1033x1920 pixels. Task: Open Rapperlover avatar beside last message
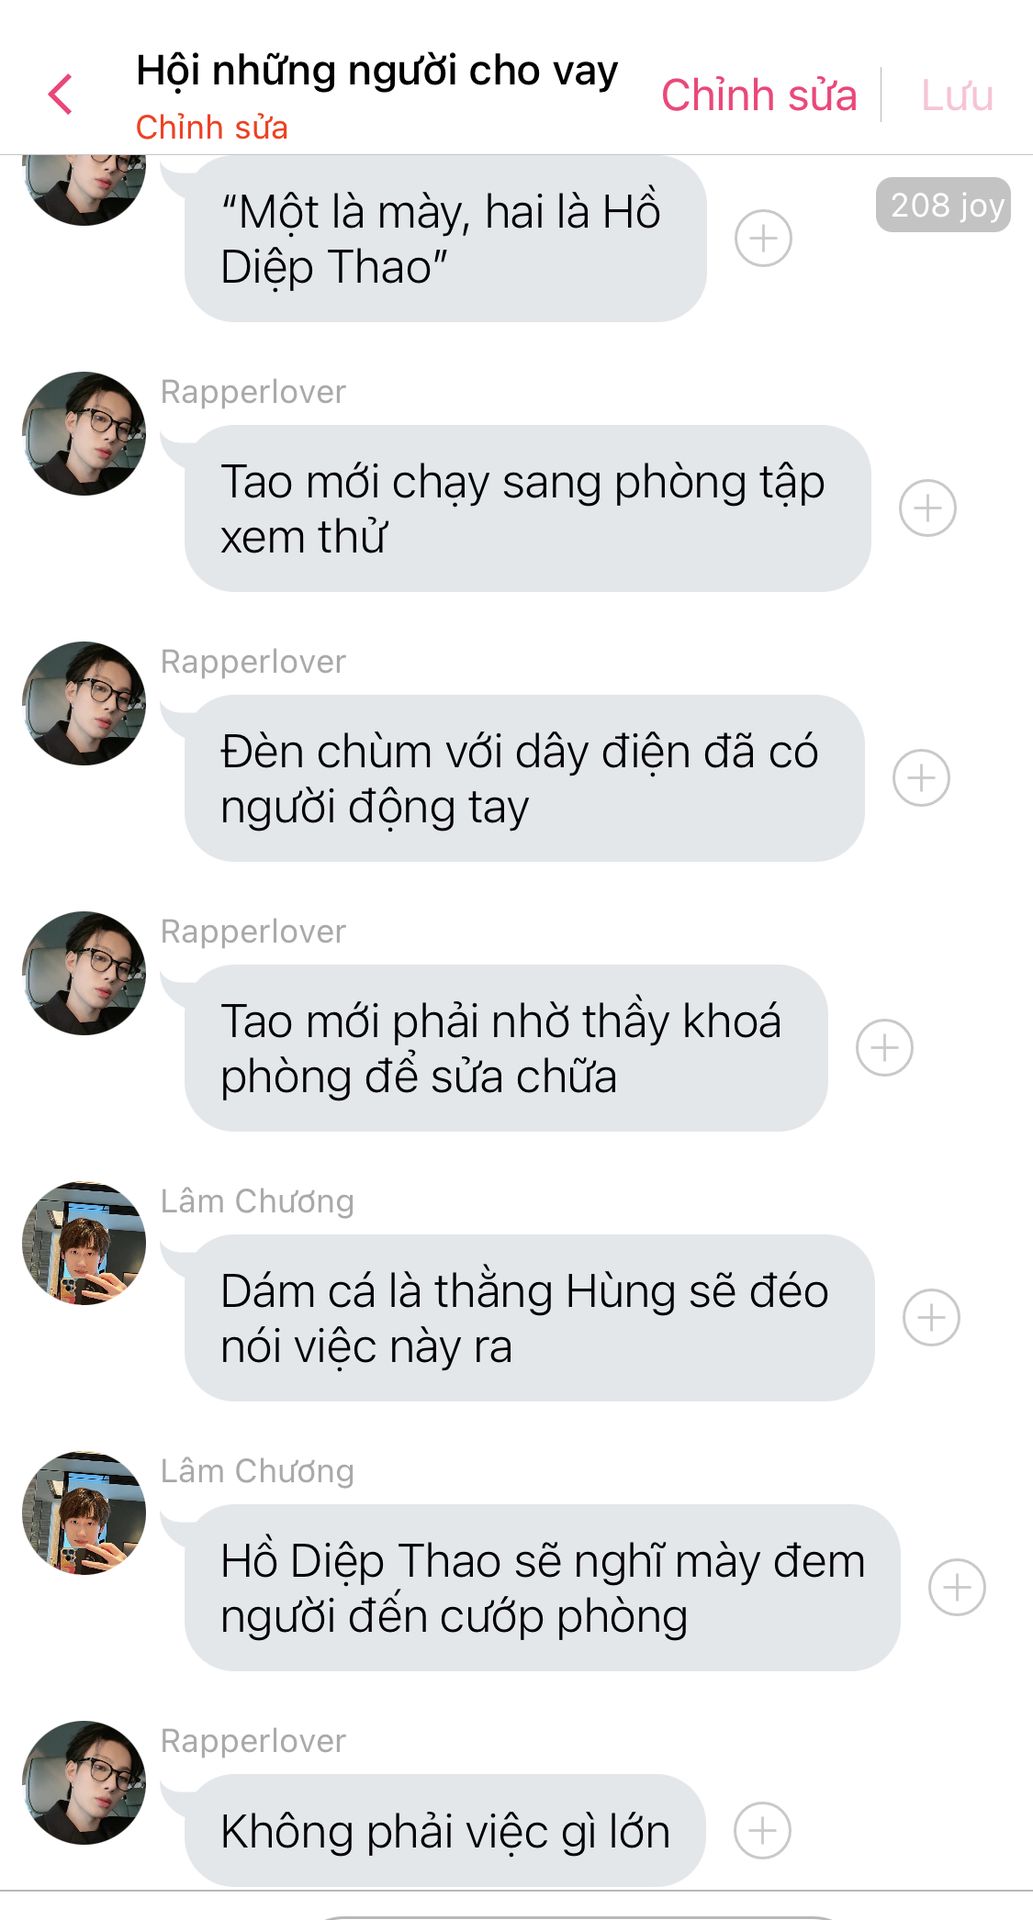84,1783
